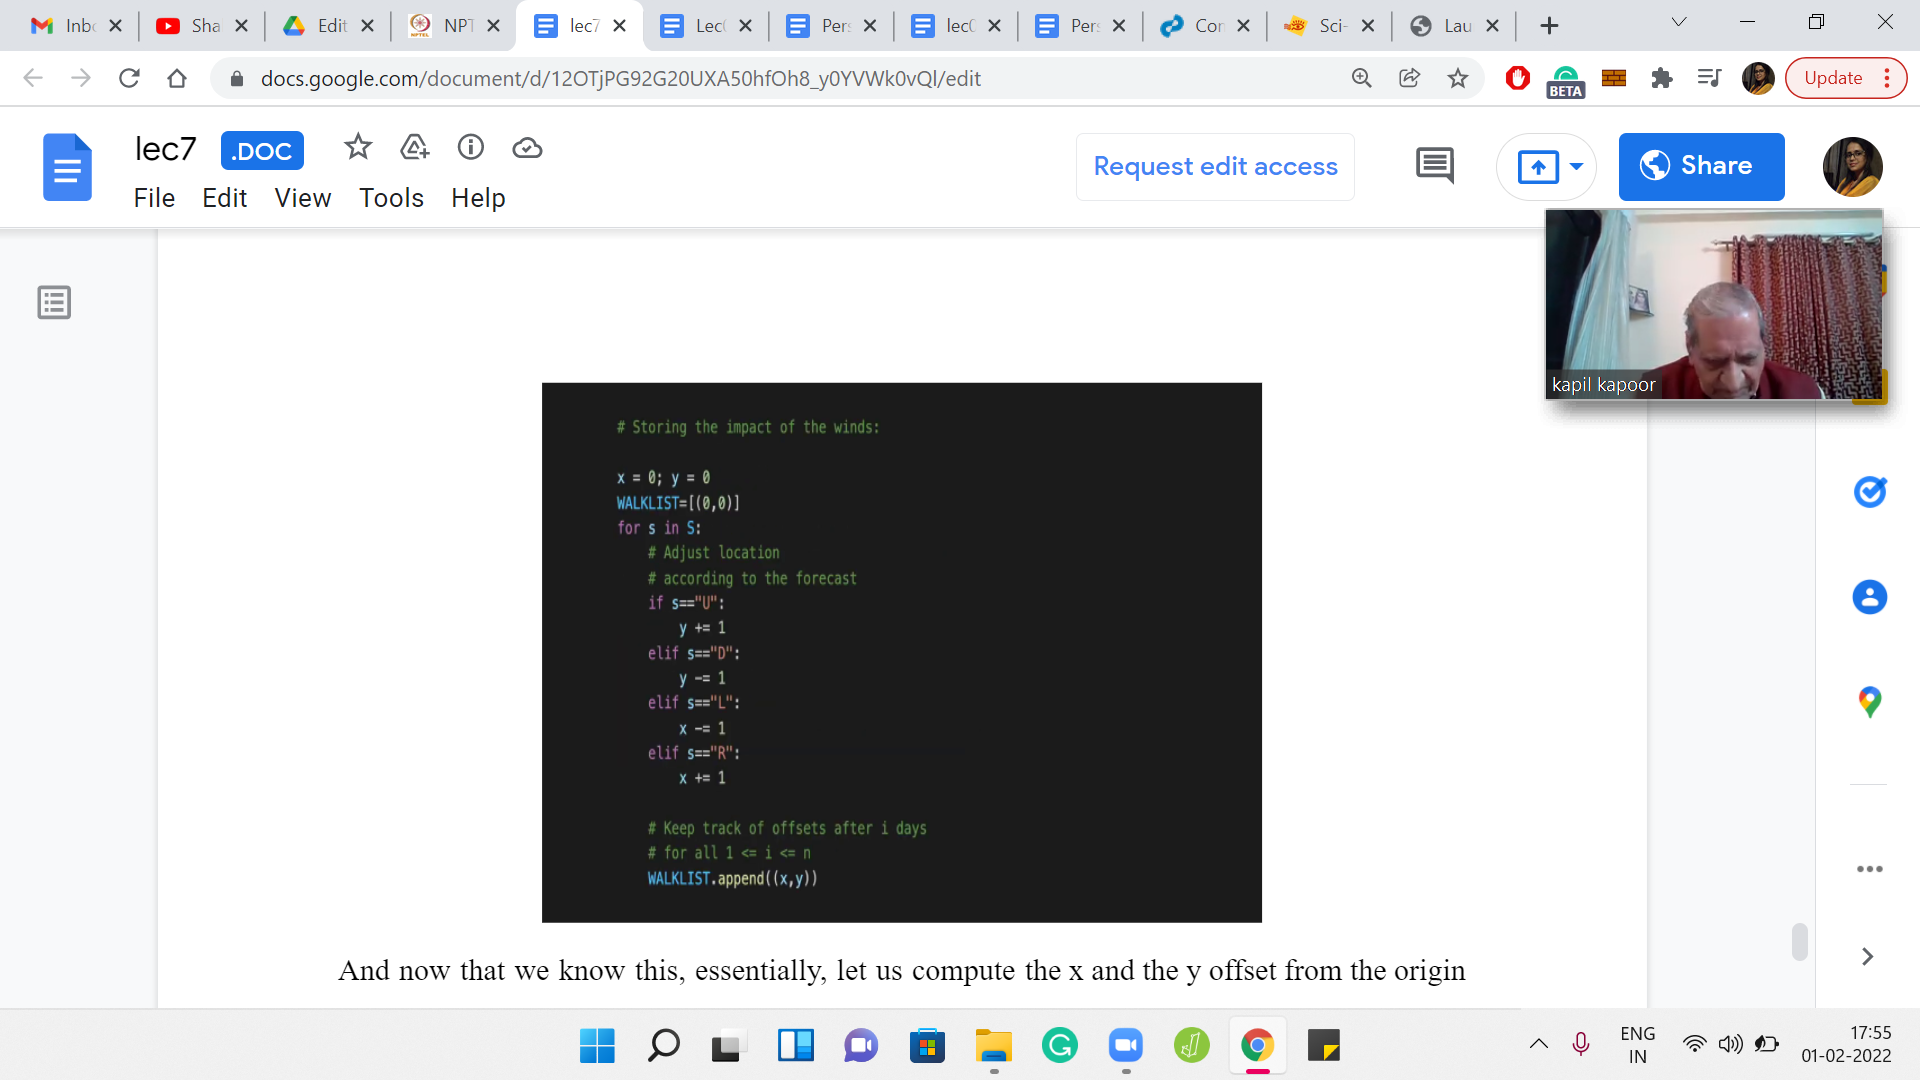Open Google Maps side panel icon
Image resolution: width=1920 pixels, height=1080 pixels.
pyautogui.click(x=1869, y=702)
